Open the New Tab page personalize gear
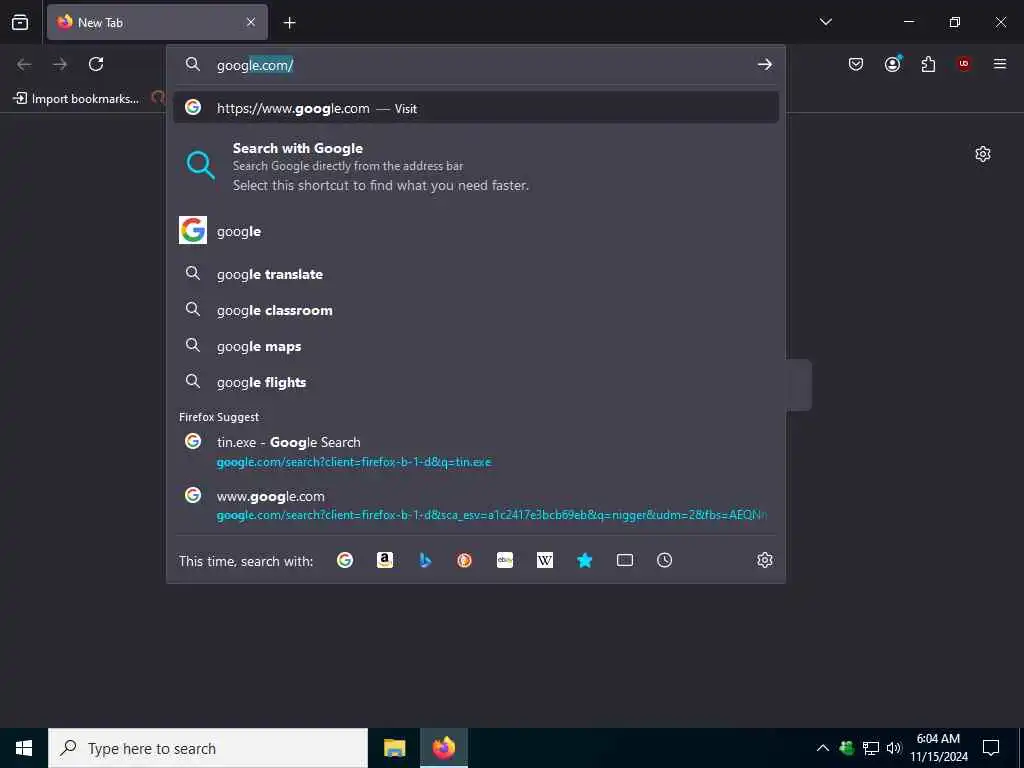Image resolution: width=1024 pixels, height=768 pixels. tap(982, 154)
